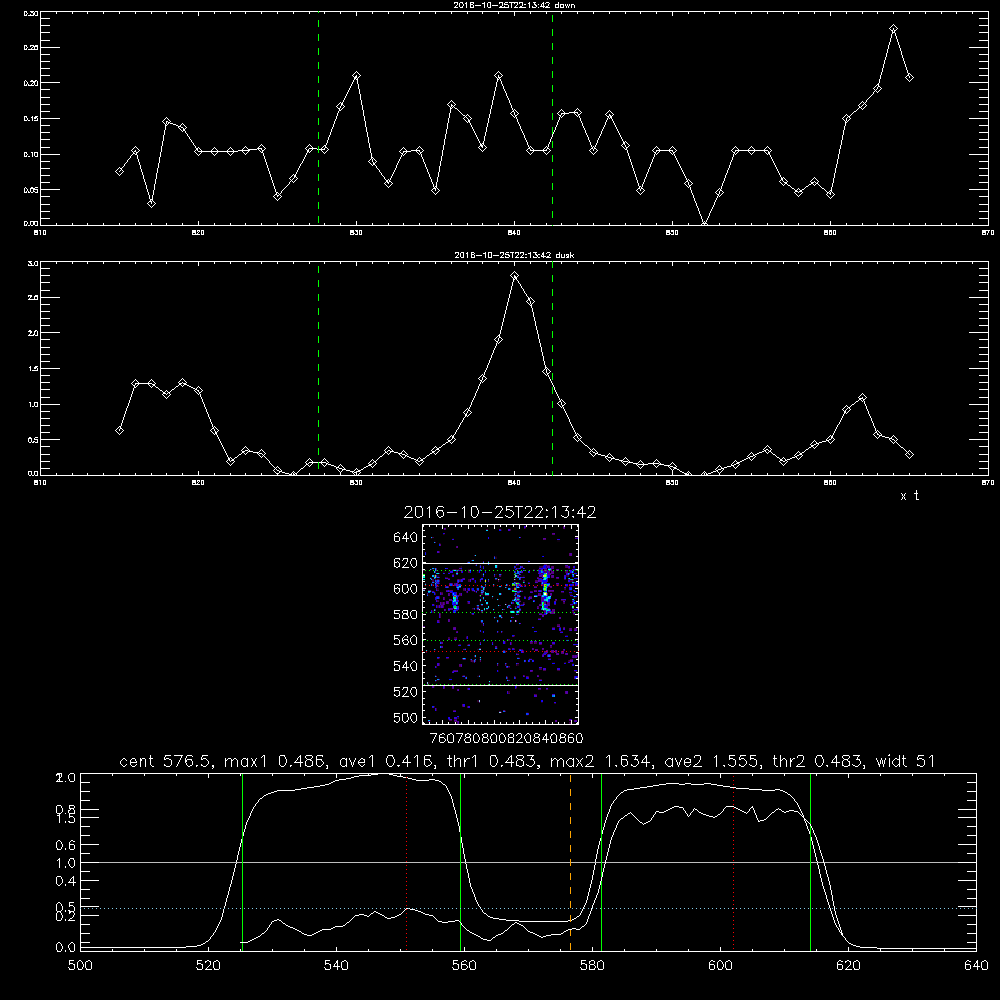The height and width of the screenshot is (1000, 1000).
Task: Click the 600 y-axis label of spectrogram image
Action: (x=406, y=589)
